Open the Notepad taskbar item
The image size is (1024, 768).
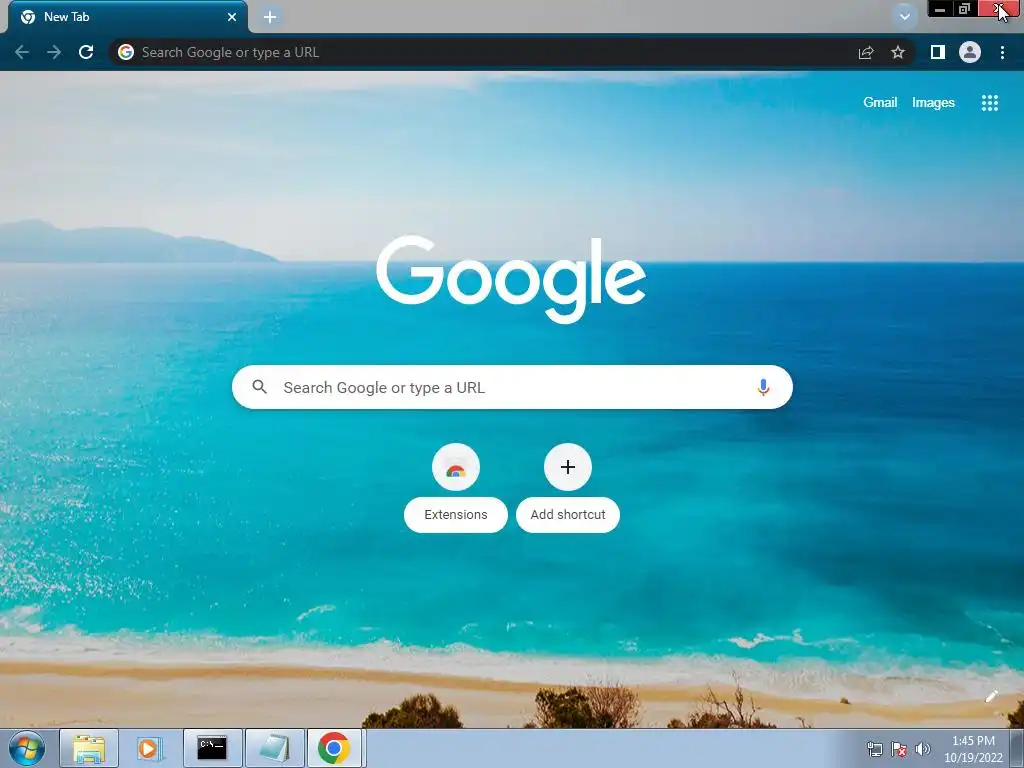click(x=274, y=748)
